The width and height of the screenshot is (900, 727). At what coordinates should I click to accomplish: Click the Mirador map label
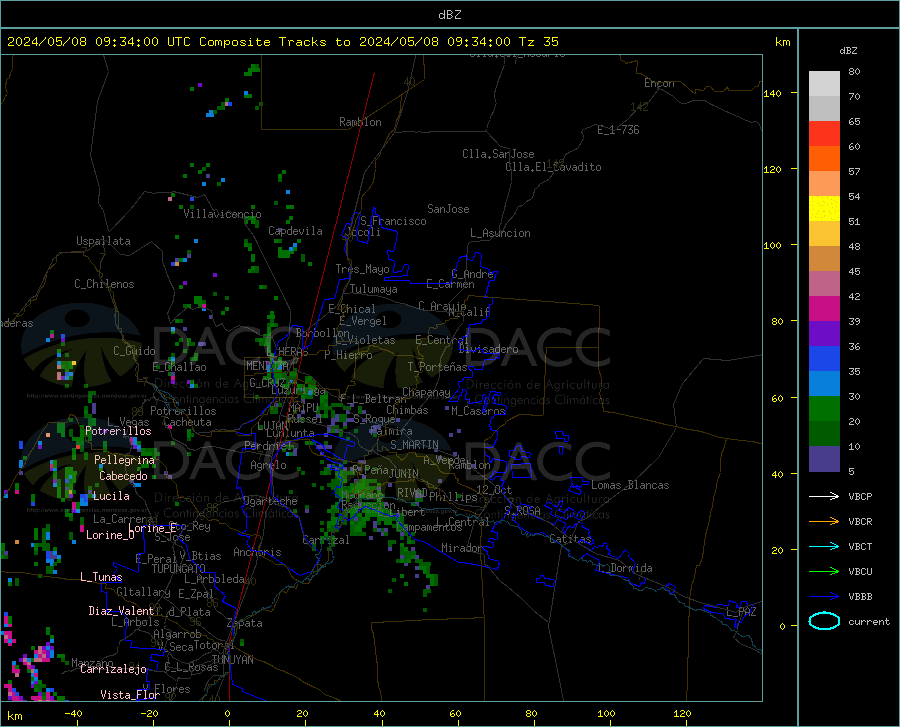point(462,549)
